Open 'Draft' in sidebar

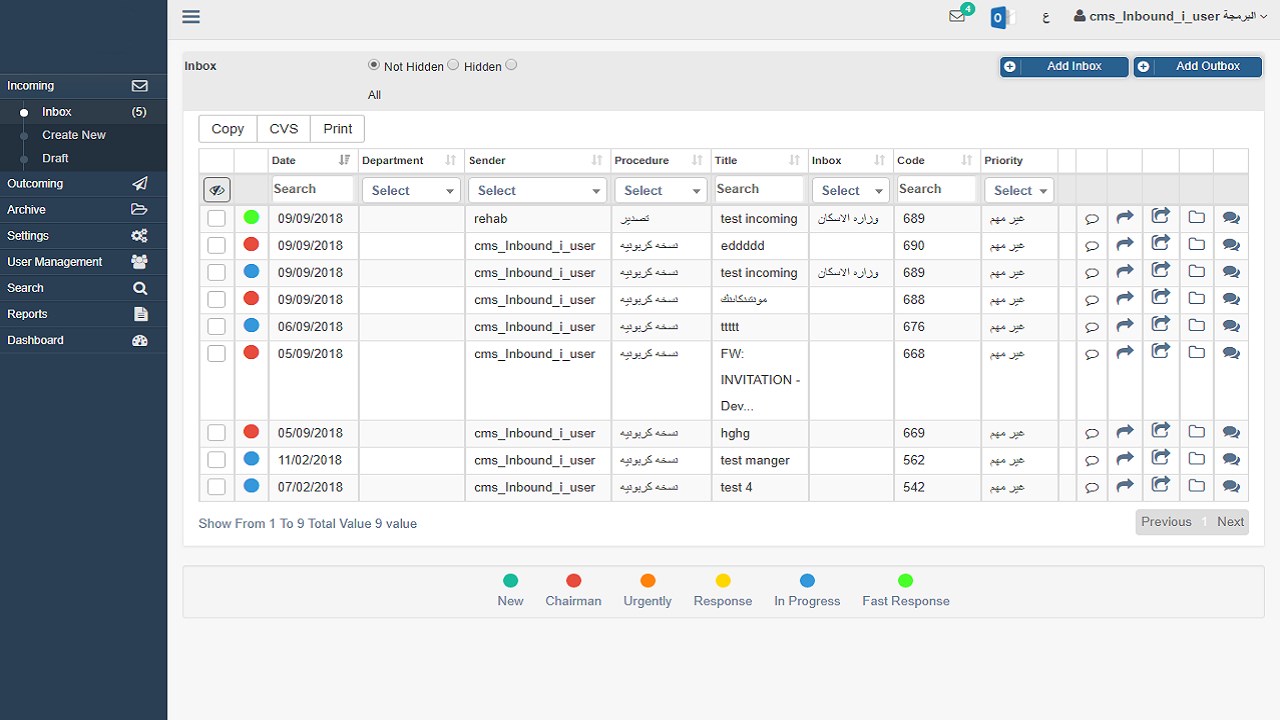coord(55,158)
